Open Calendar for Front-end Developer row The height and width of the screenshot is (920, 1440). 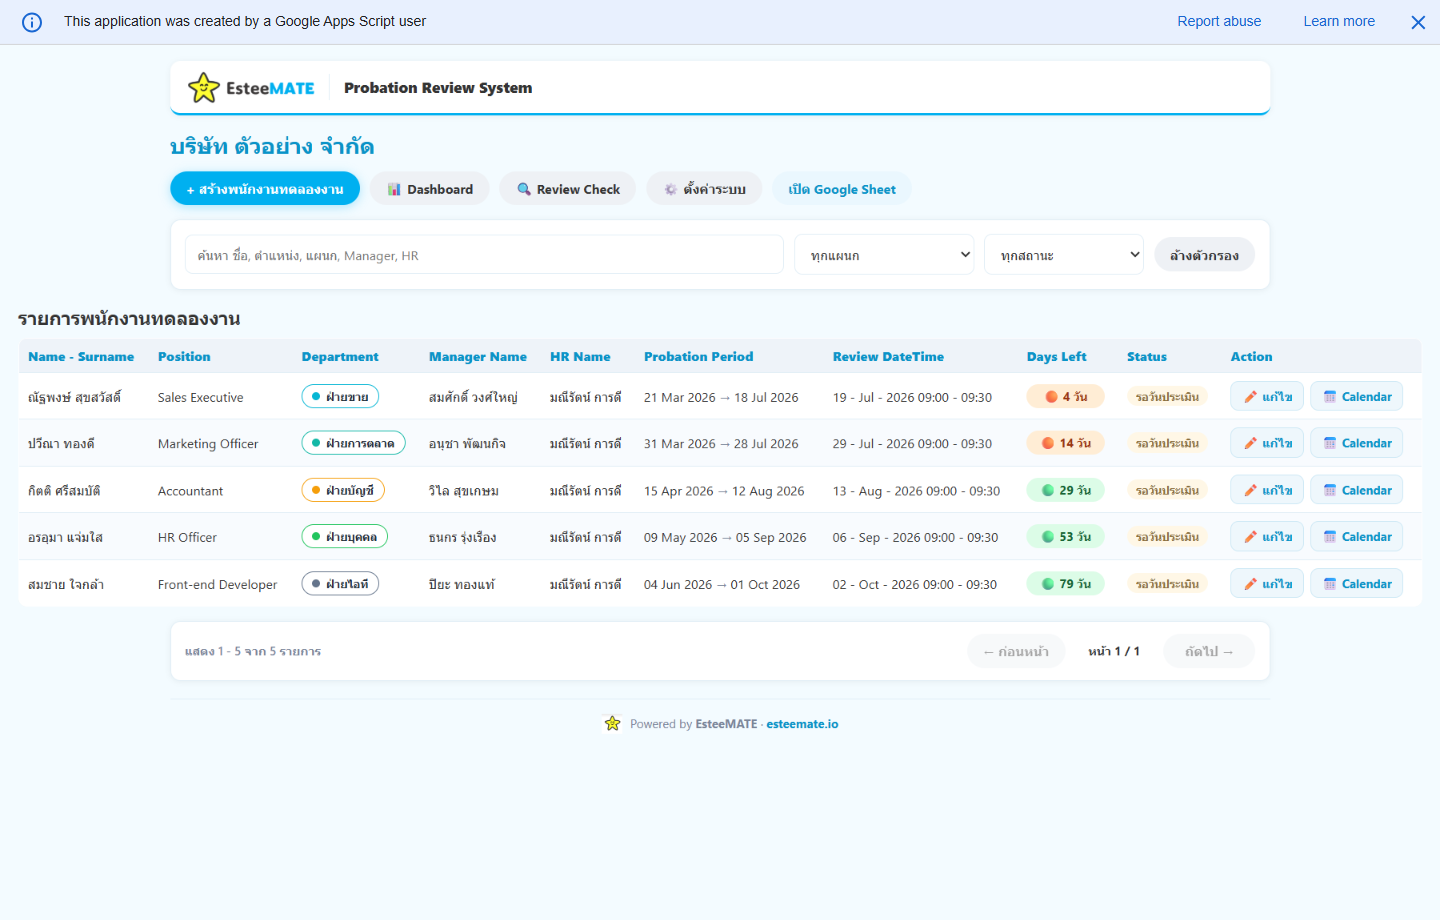click(x=1357, y=584)
